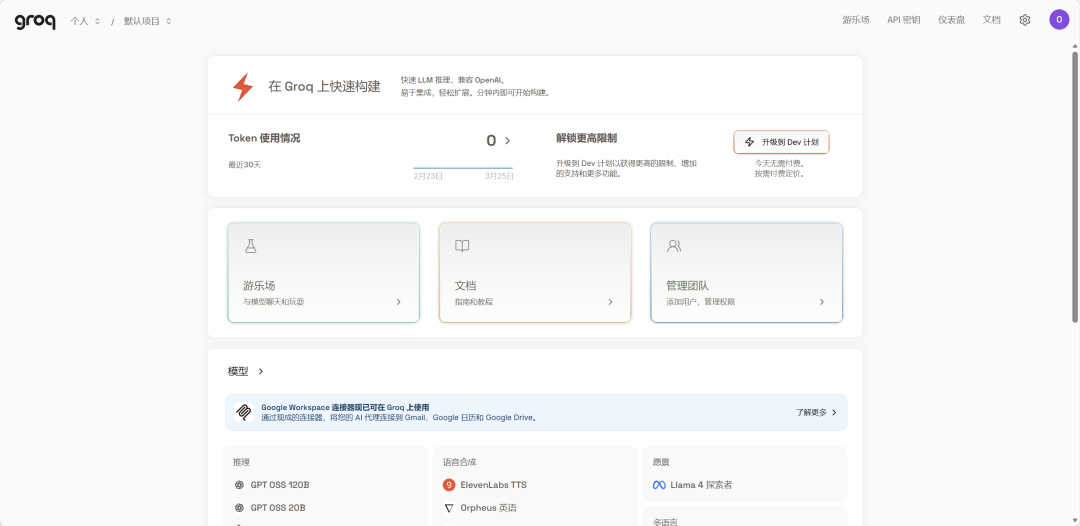The width and height of the screenshot is (1080, 526).
Task: Open the 个人 organization dropdown
Action: [85, 21]
